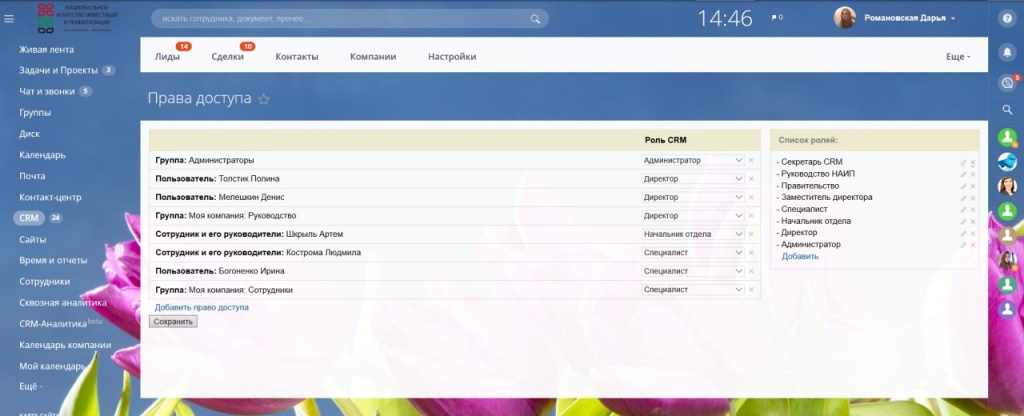1024x416 pixels.
Task: Open notifications via the bell icon
Action: coord(1008,51)
